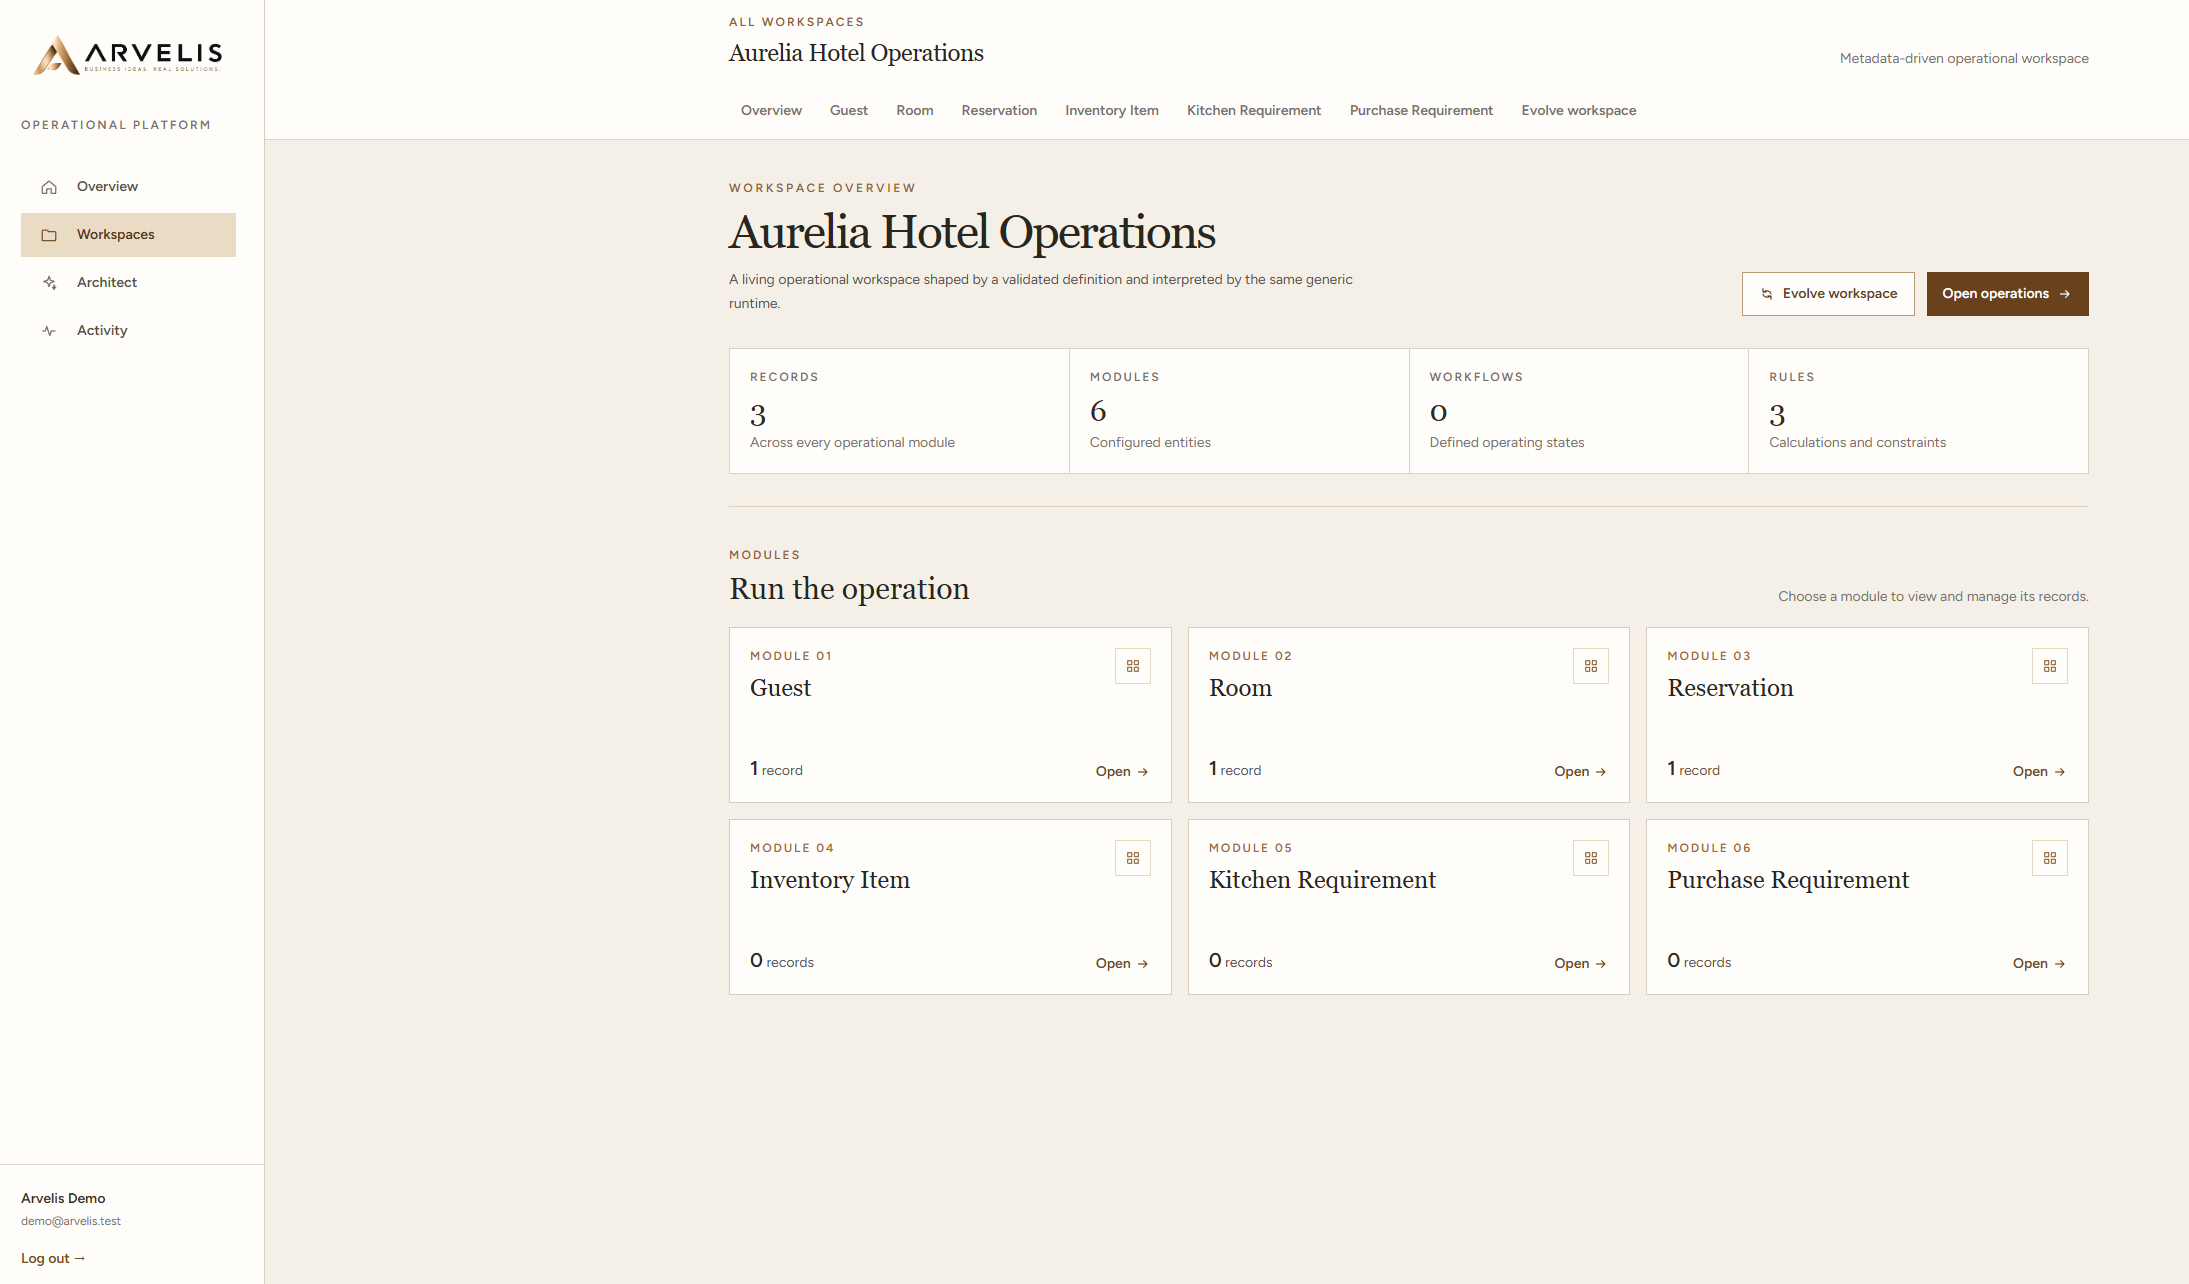Screen dimensions: 2189x1284
Task: Click the folder icon beside Workspaces
Action: [49, 235]
